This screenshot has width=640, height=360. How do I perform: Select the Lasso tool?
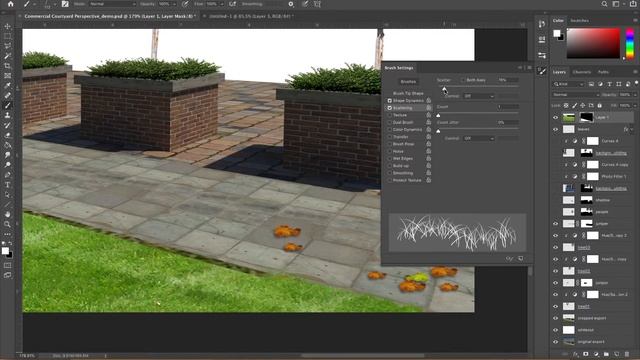(x=7, y=46)
